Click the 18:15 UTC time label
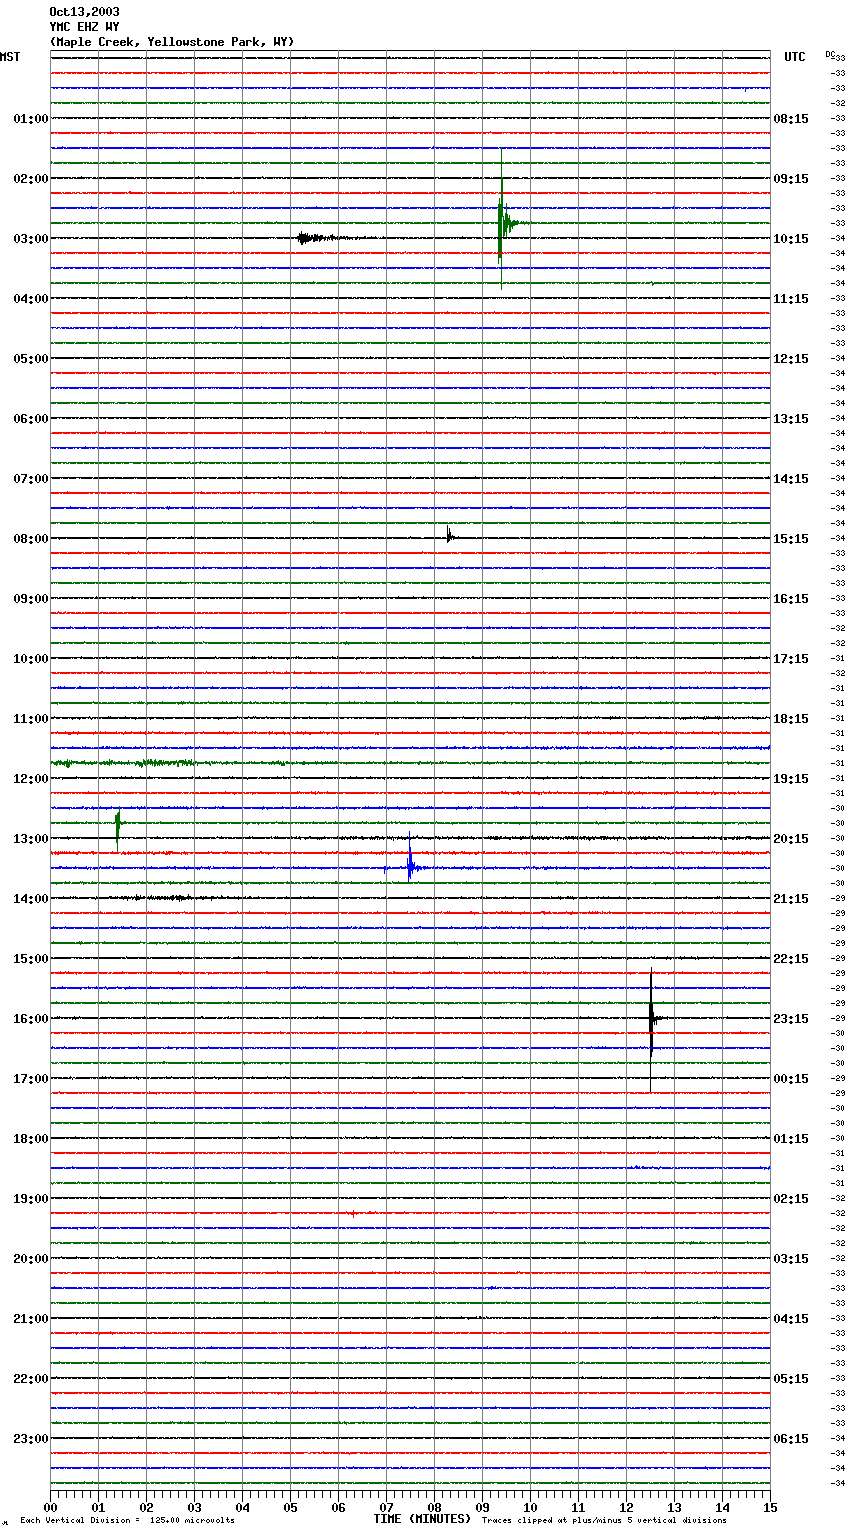The image size is (850, 1534). tap(791, 719)
